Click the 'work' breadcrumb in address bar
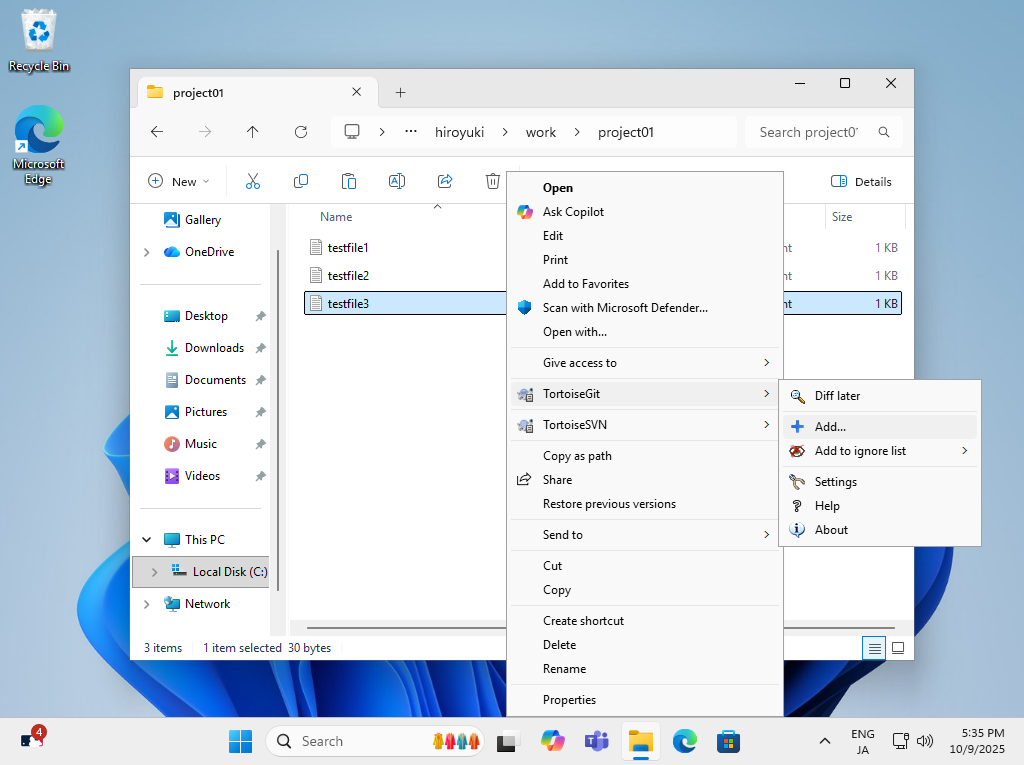 coord(541,132)
